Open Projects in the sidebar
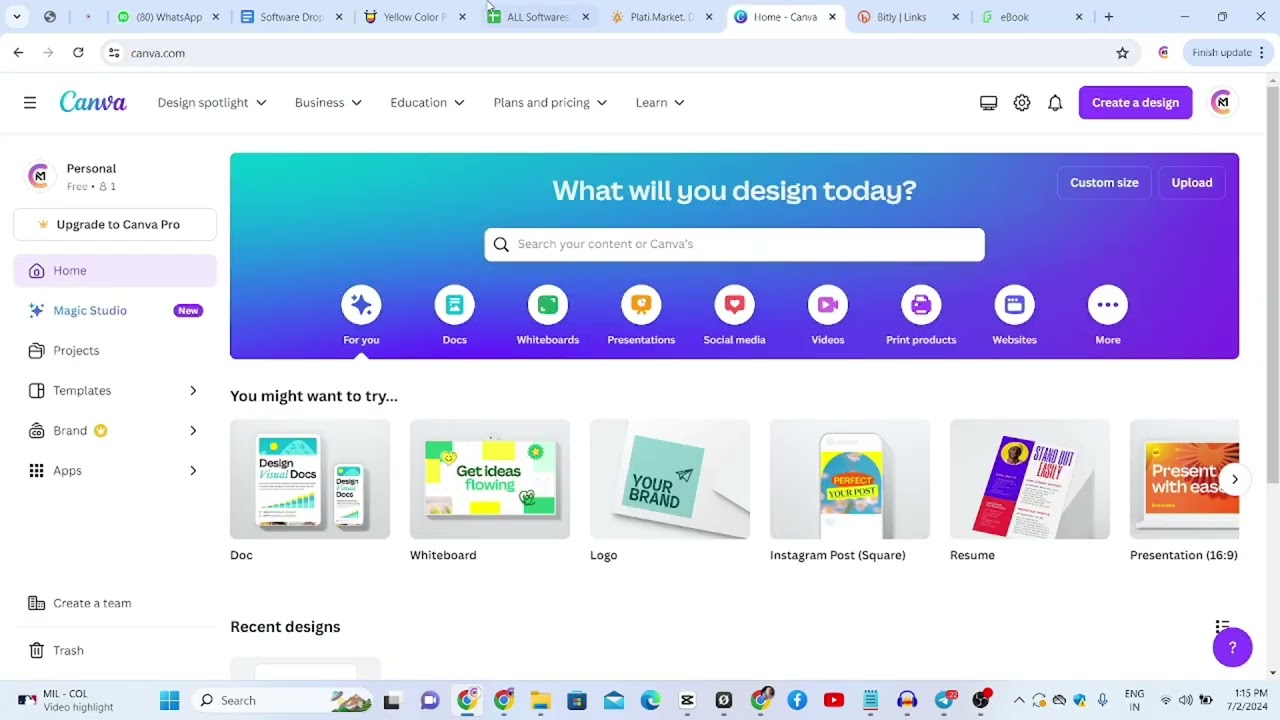 click(115, 350)
